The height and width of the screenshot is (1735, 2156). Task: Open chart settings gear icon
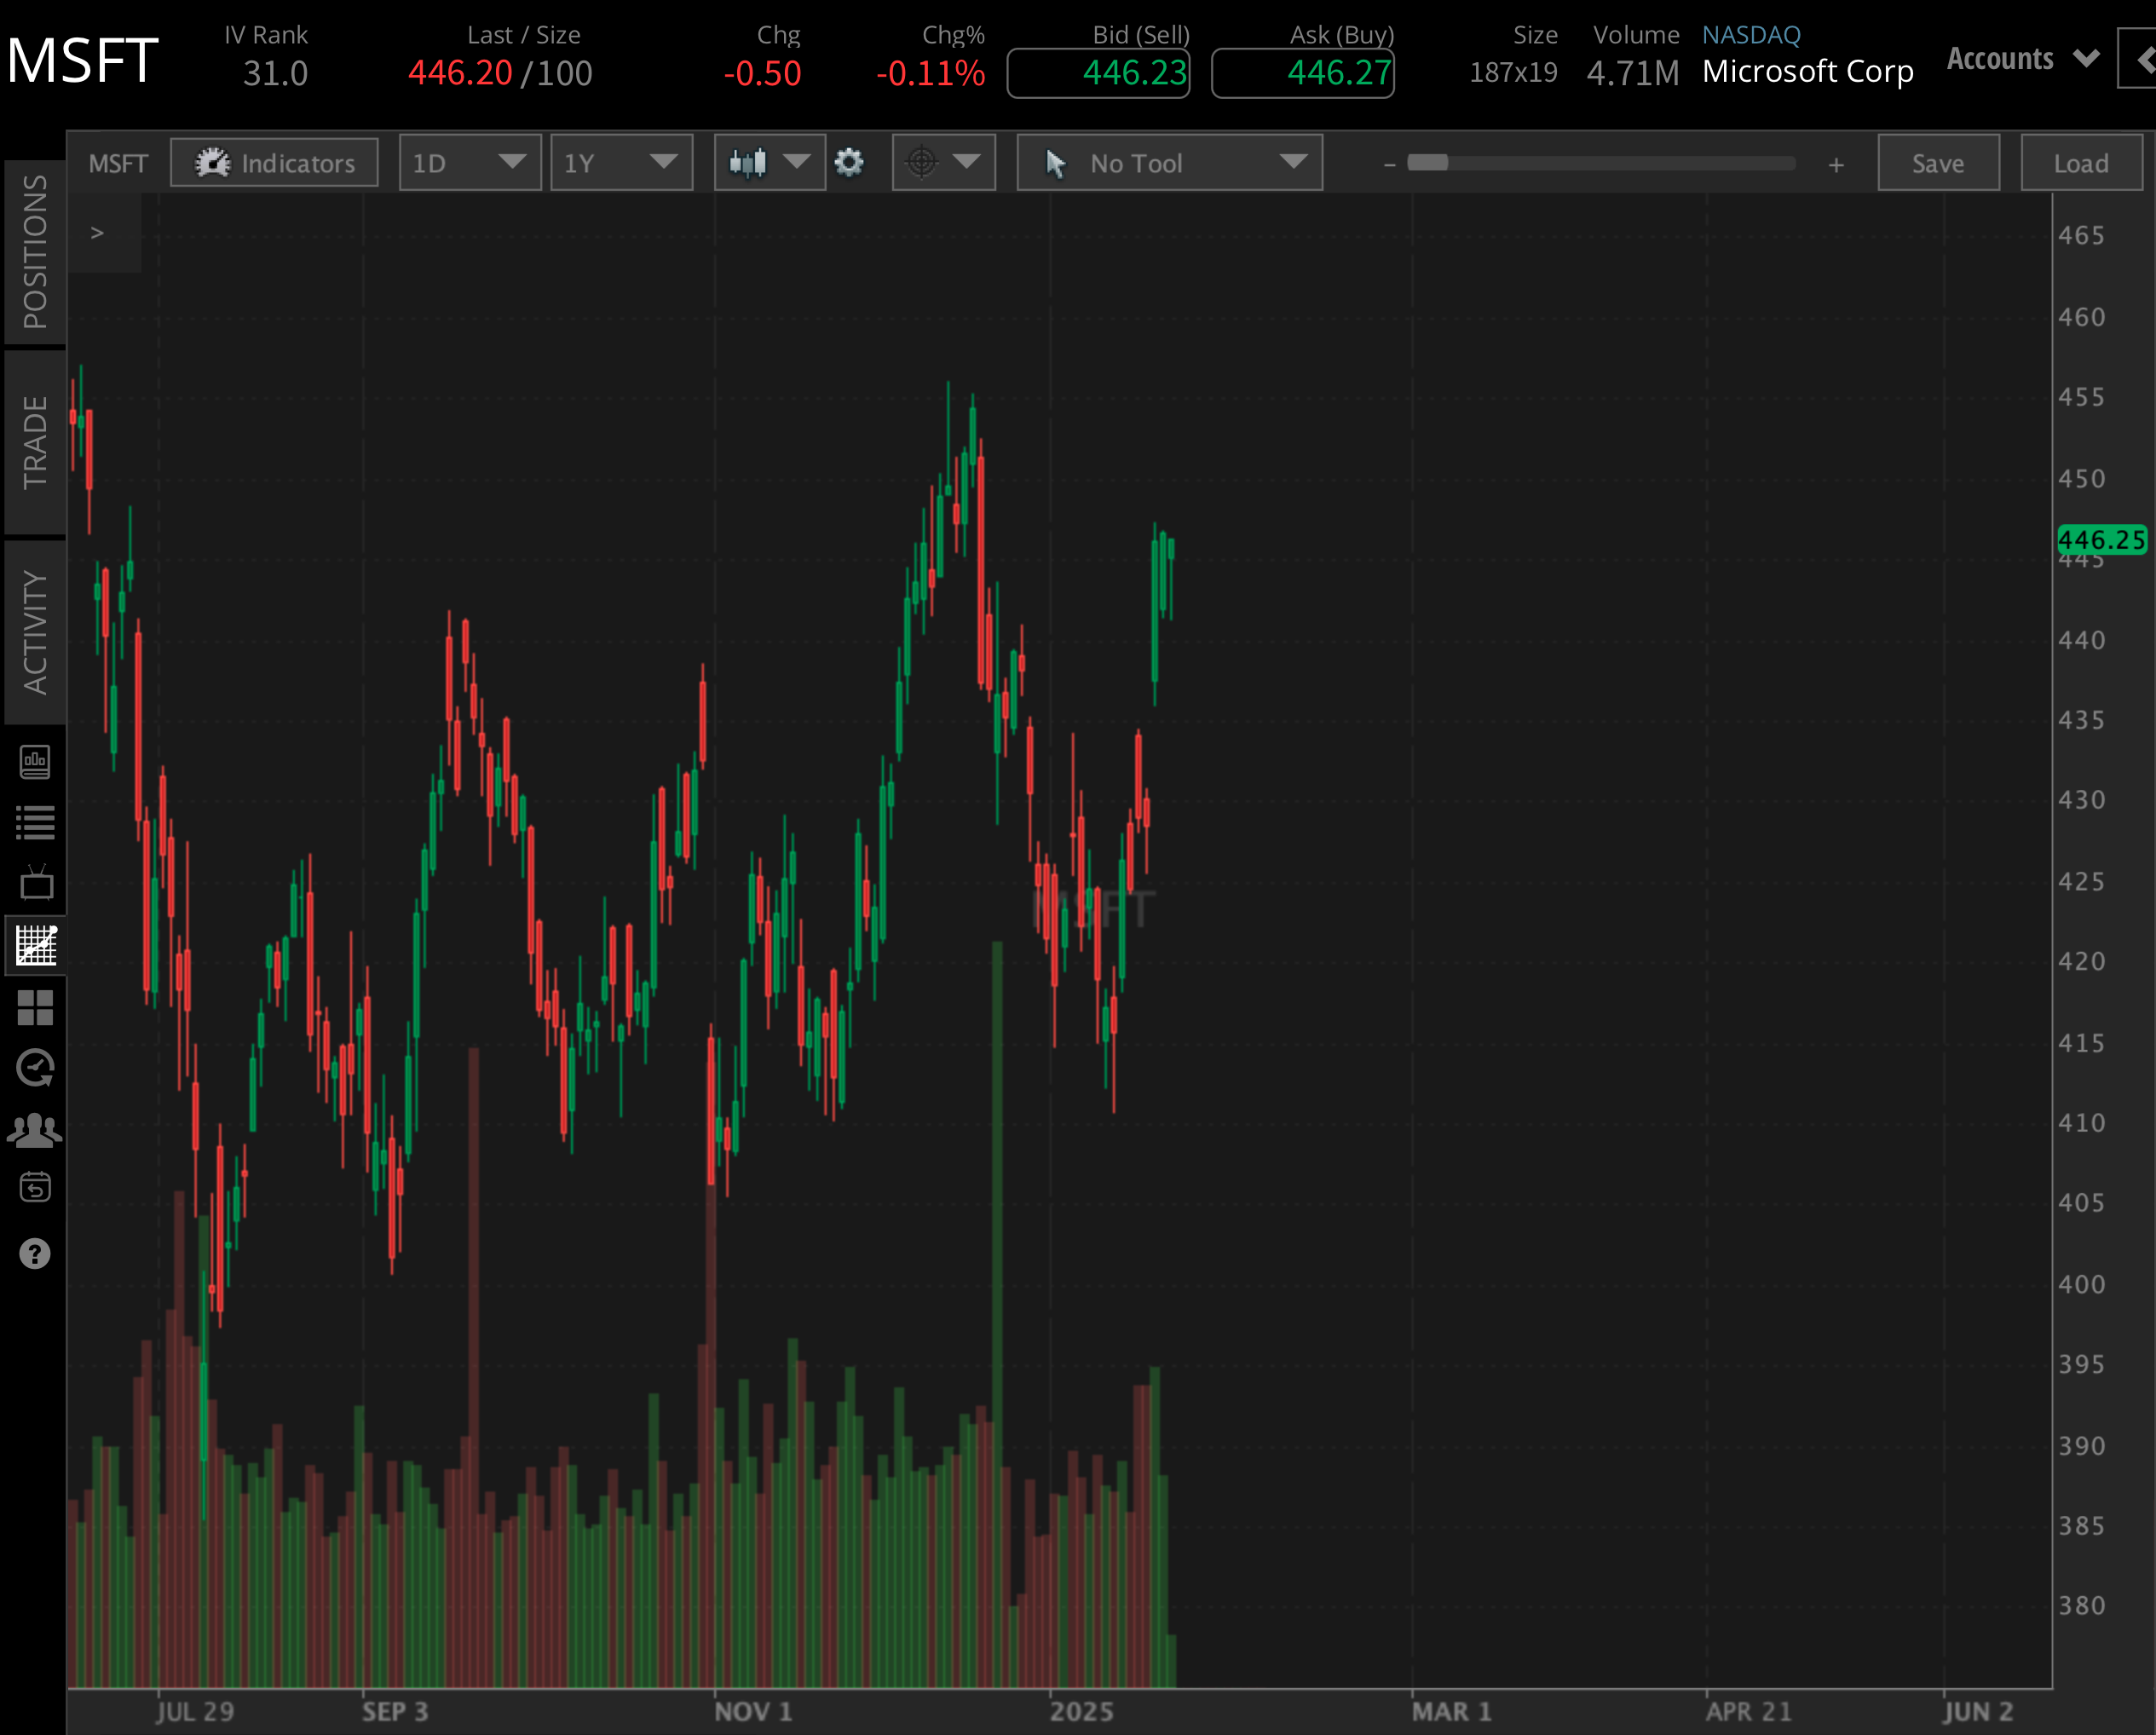click(849, 162)
